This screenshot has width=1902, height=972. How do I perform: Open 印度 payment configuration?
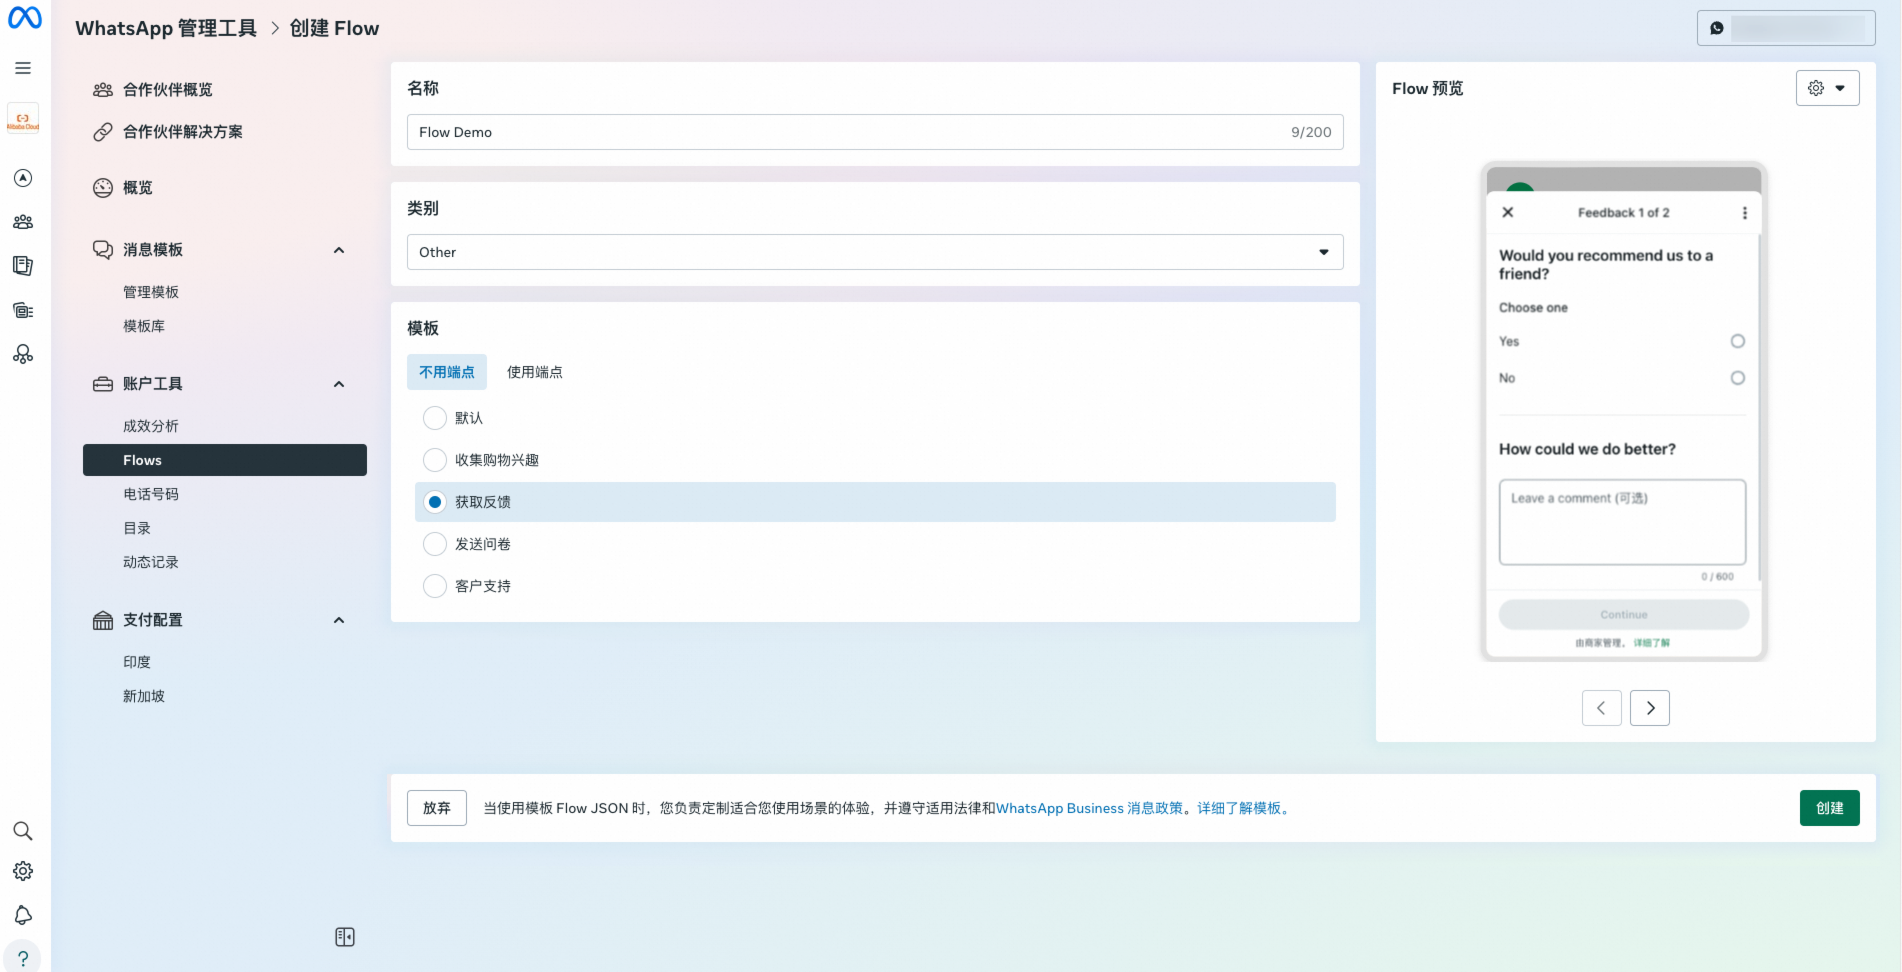[x=137, y=662]
